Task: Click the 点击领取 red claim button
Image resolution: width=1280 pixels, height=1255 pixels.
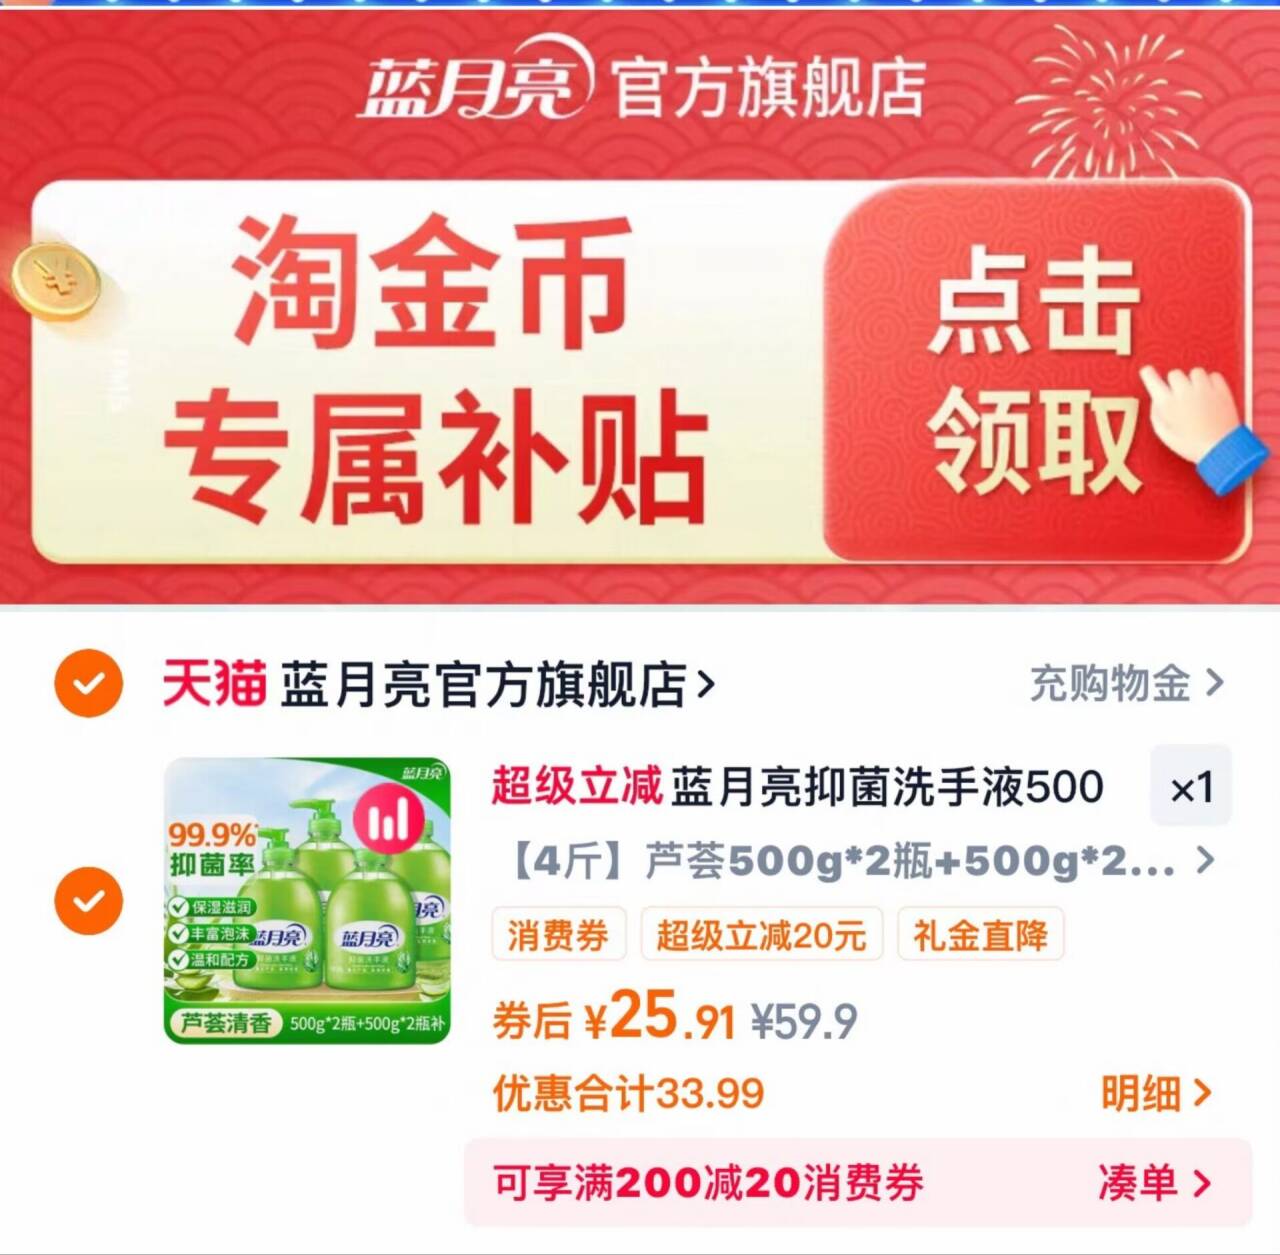Action: (x=1035, y=370)
